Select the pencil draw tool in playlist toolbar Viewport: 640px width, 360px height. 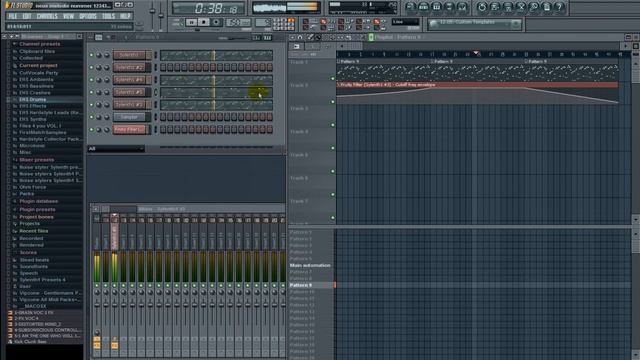click(x=310, y=38)
